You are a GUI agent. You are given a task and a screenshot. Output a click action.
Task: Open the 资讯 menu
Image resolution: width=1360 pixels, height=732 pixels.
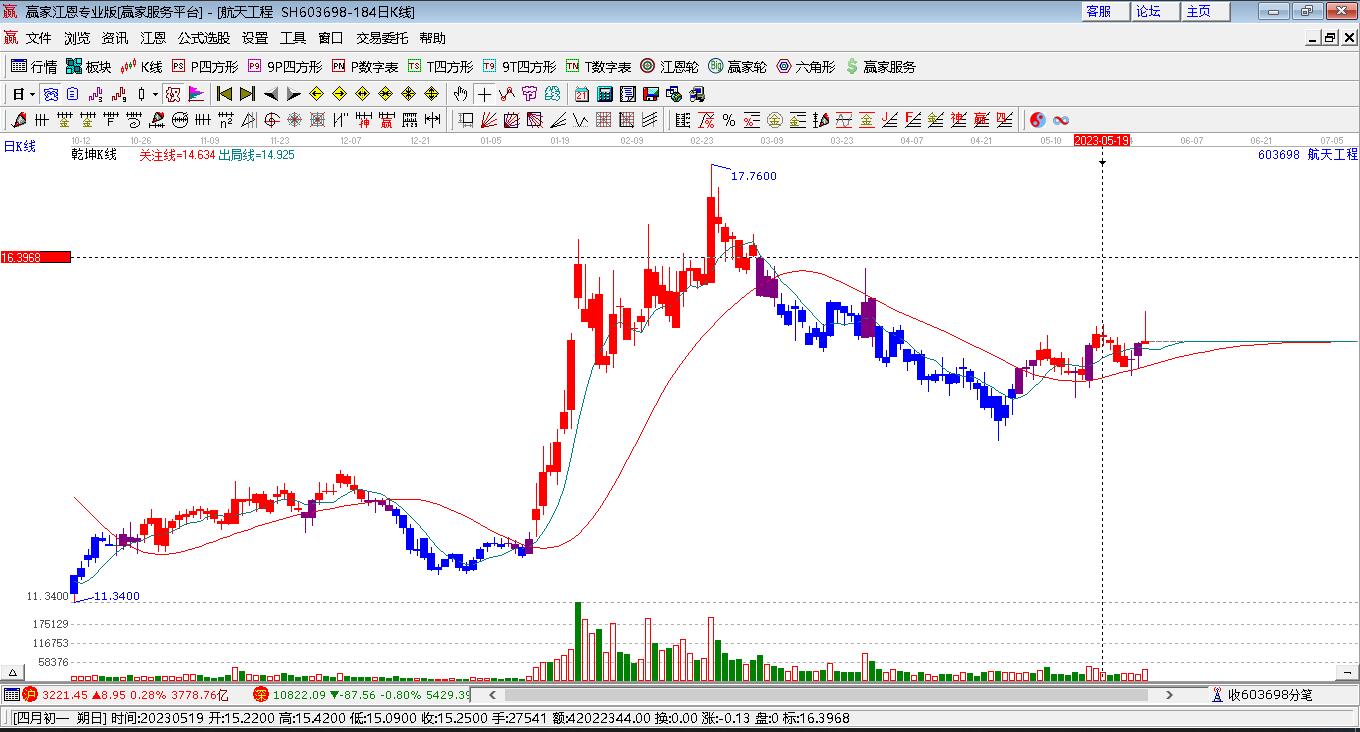pyautogui.click(x=115, y=38)
